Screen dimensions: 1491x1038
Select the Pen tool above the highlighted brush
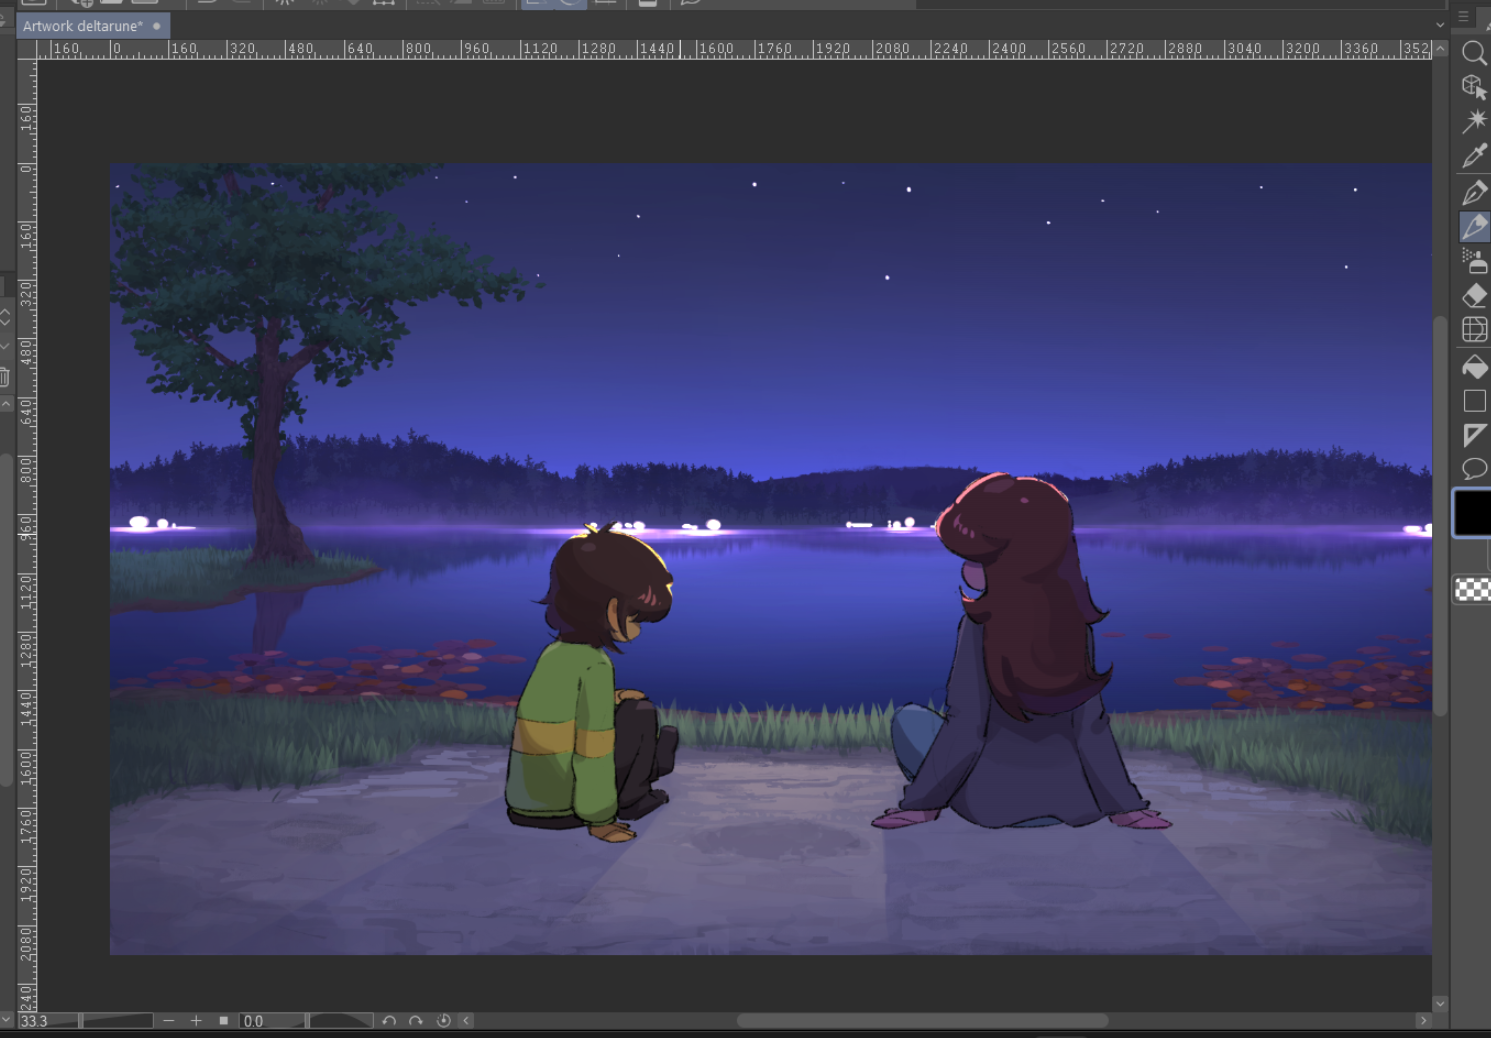tap(1474, 192)
